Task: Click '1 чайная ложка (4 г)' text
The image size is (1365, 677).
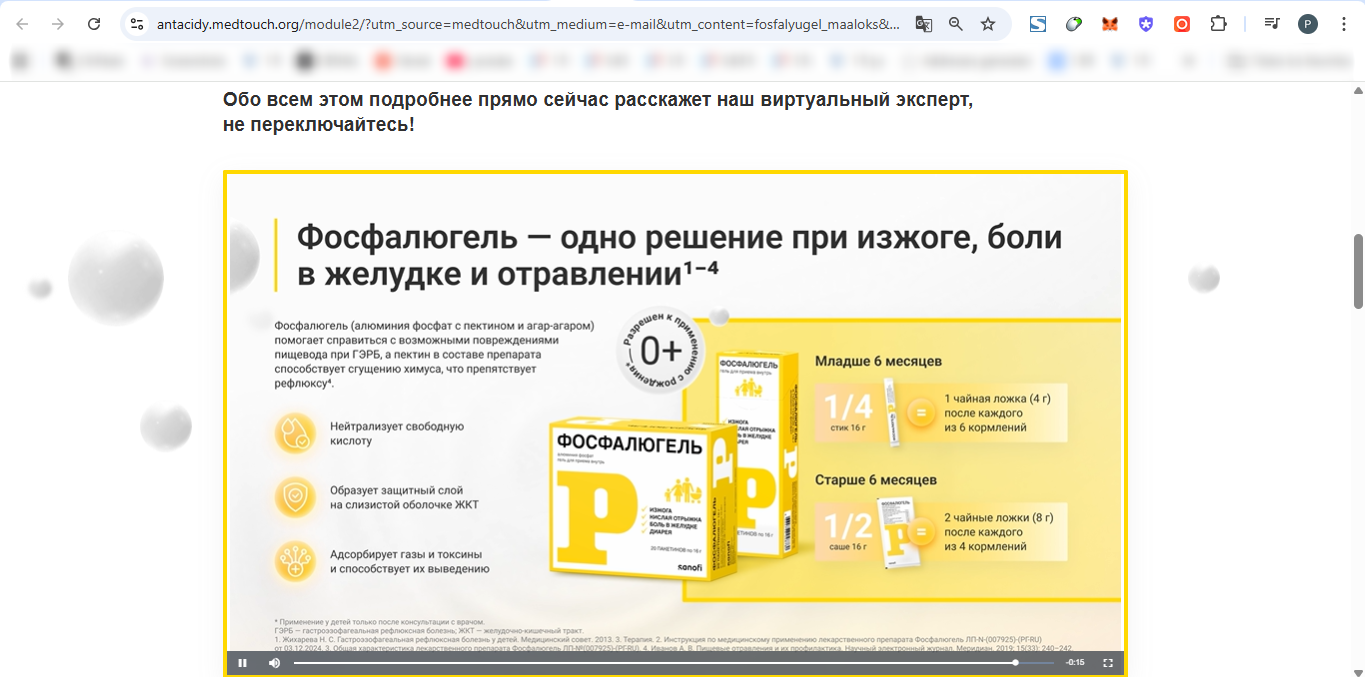Action: point(997,398)
